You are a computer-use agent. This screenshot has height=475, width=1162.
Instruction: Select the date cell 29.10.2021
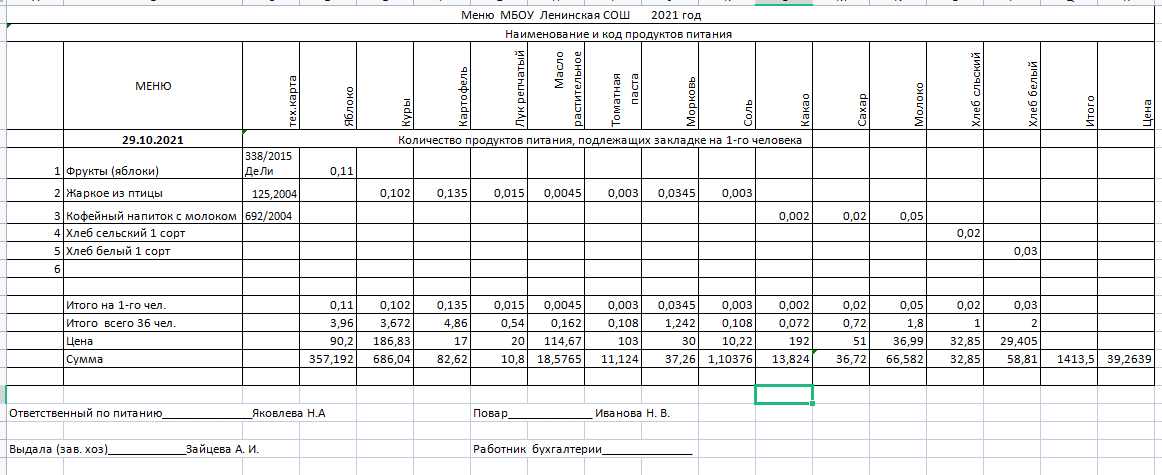152,140
